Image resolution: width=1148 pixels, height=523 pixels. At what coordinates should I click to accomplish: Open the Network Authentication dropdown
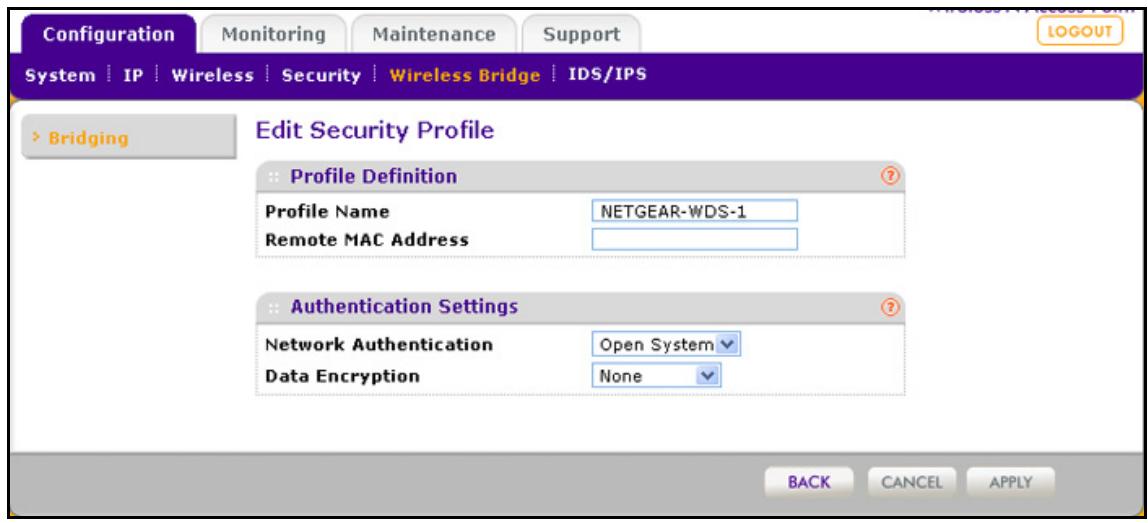coord(666,344)
